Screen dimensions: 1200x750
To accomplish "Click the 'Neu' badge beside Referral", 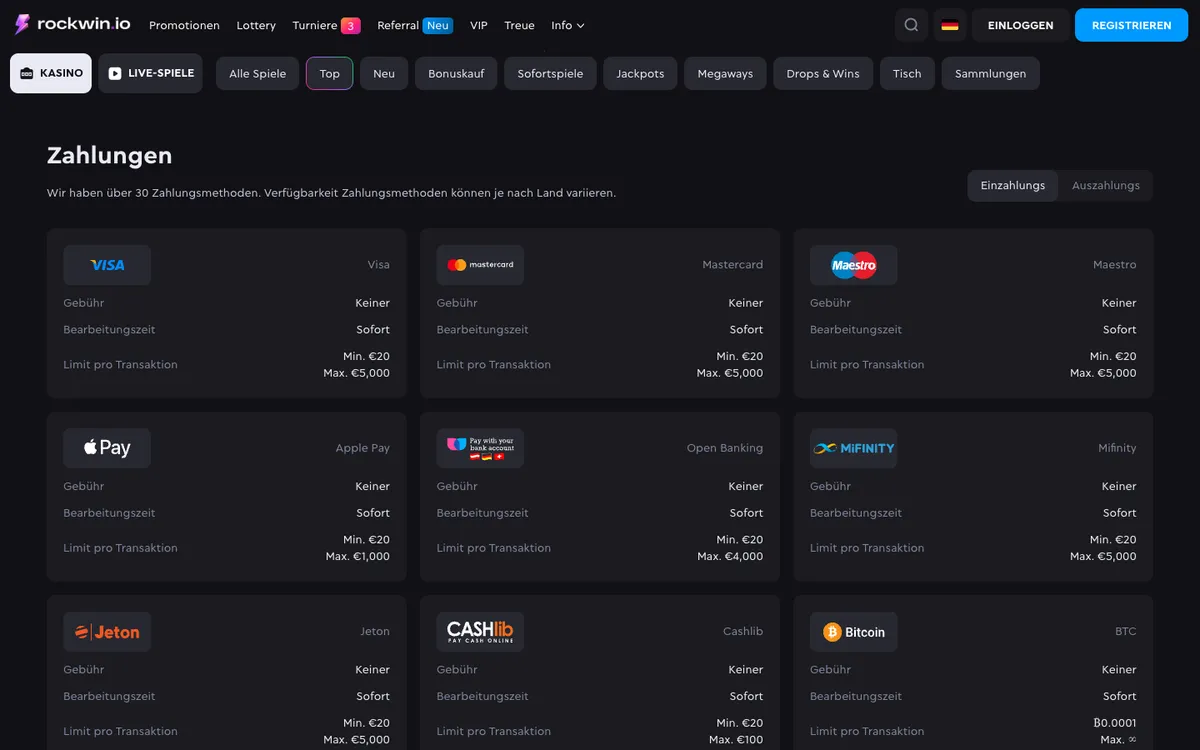I will click(437, 25).
